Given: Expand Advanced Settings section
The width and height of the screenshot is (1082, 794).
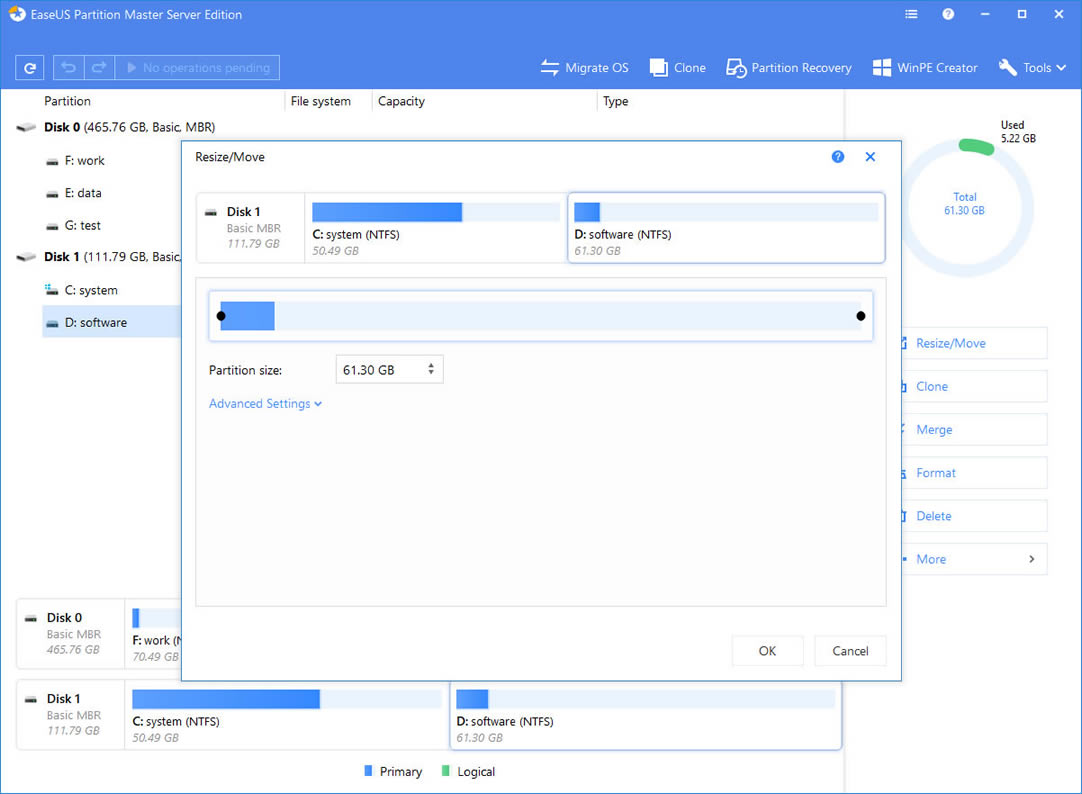Looking at the screenshot, I should pos(265,404).
